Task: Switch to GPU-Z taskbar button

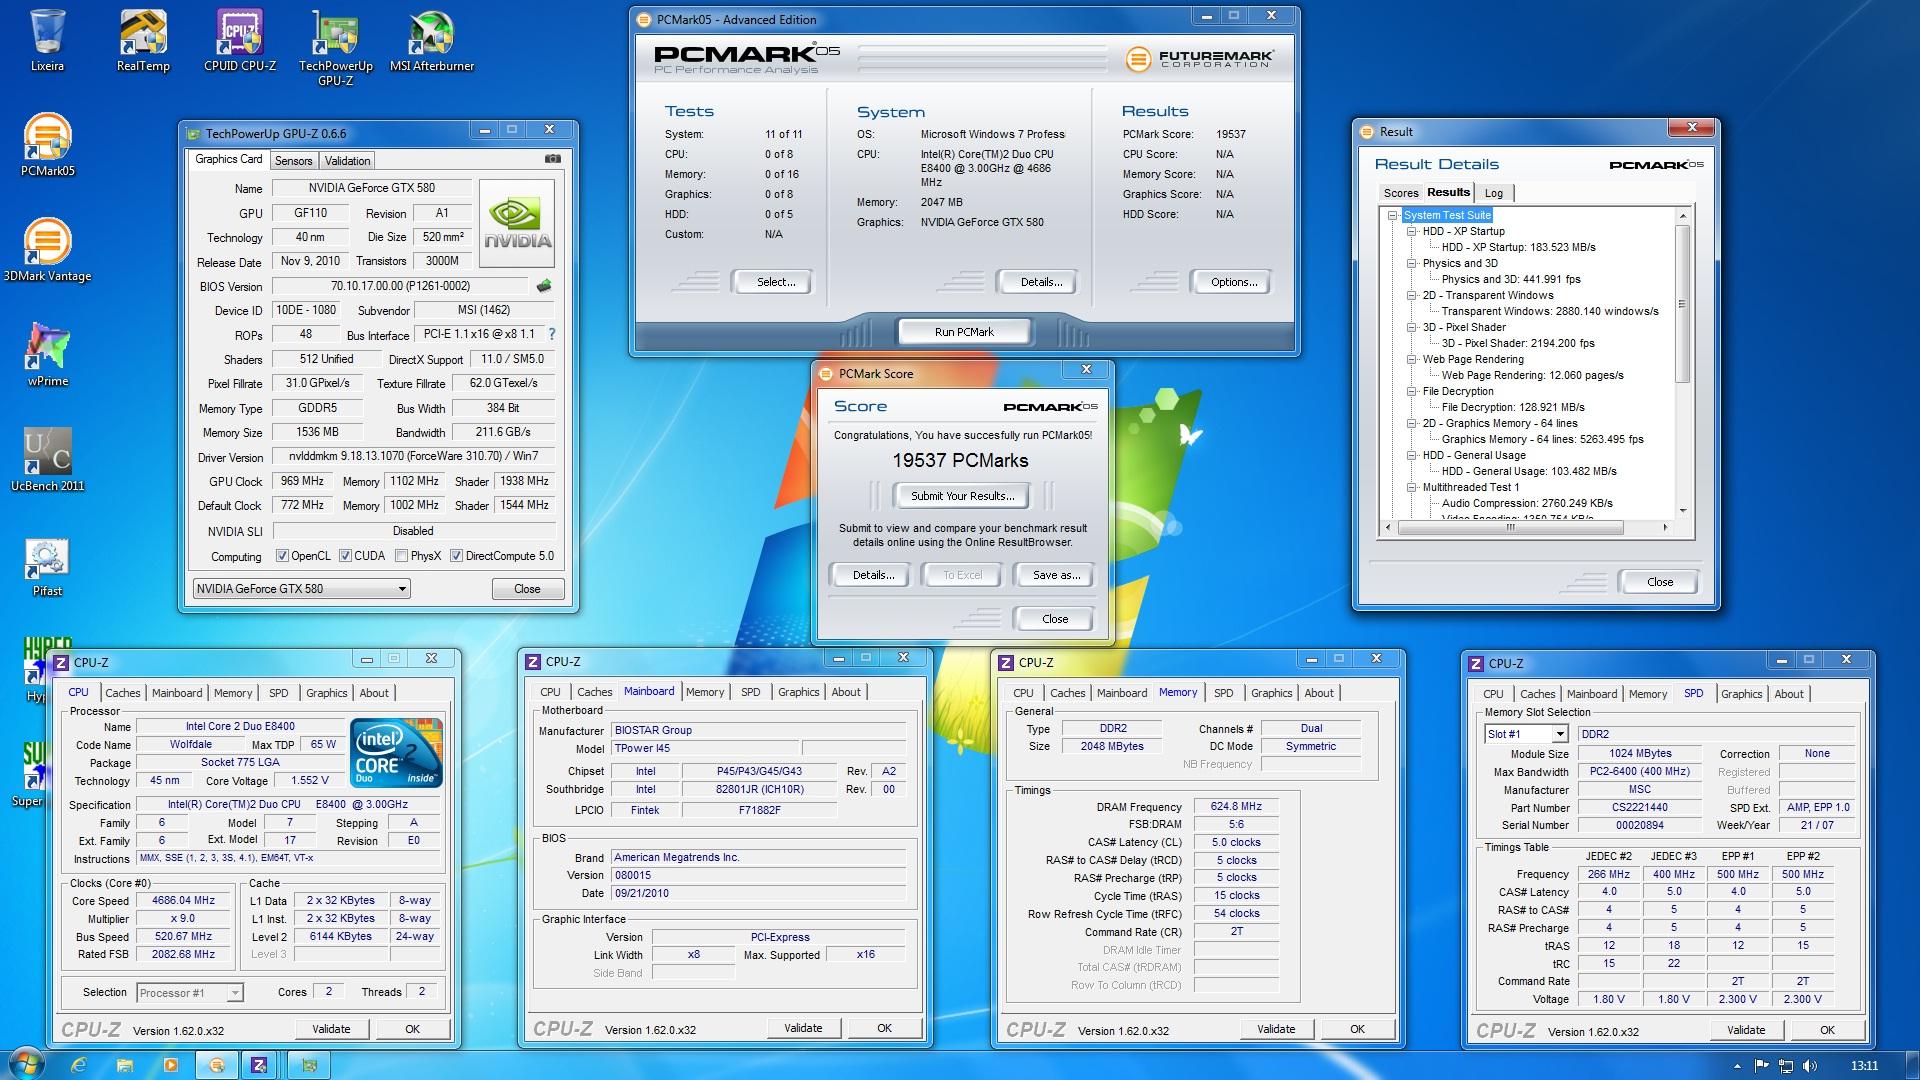Action: 309,1066
